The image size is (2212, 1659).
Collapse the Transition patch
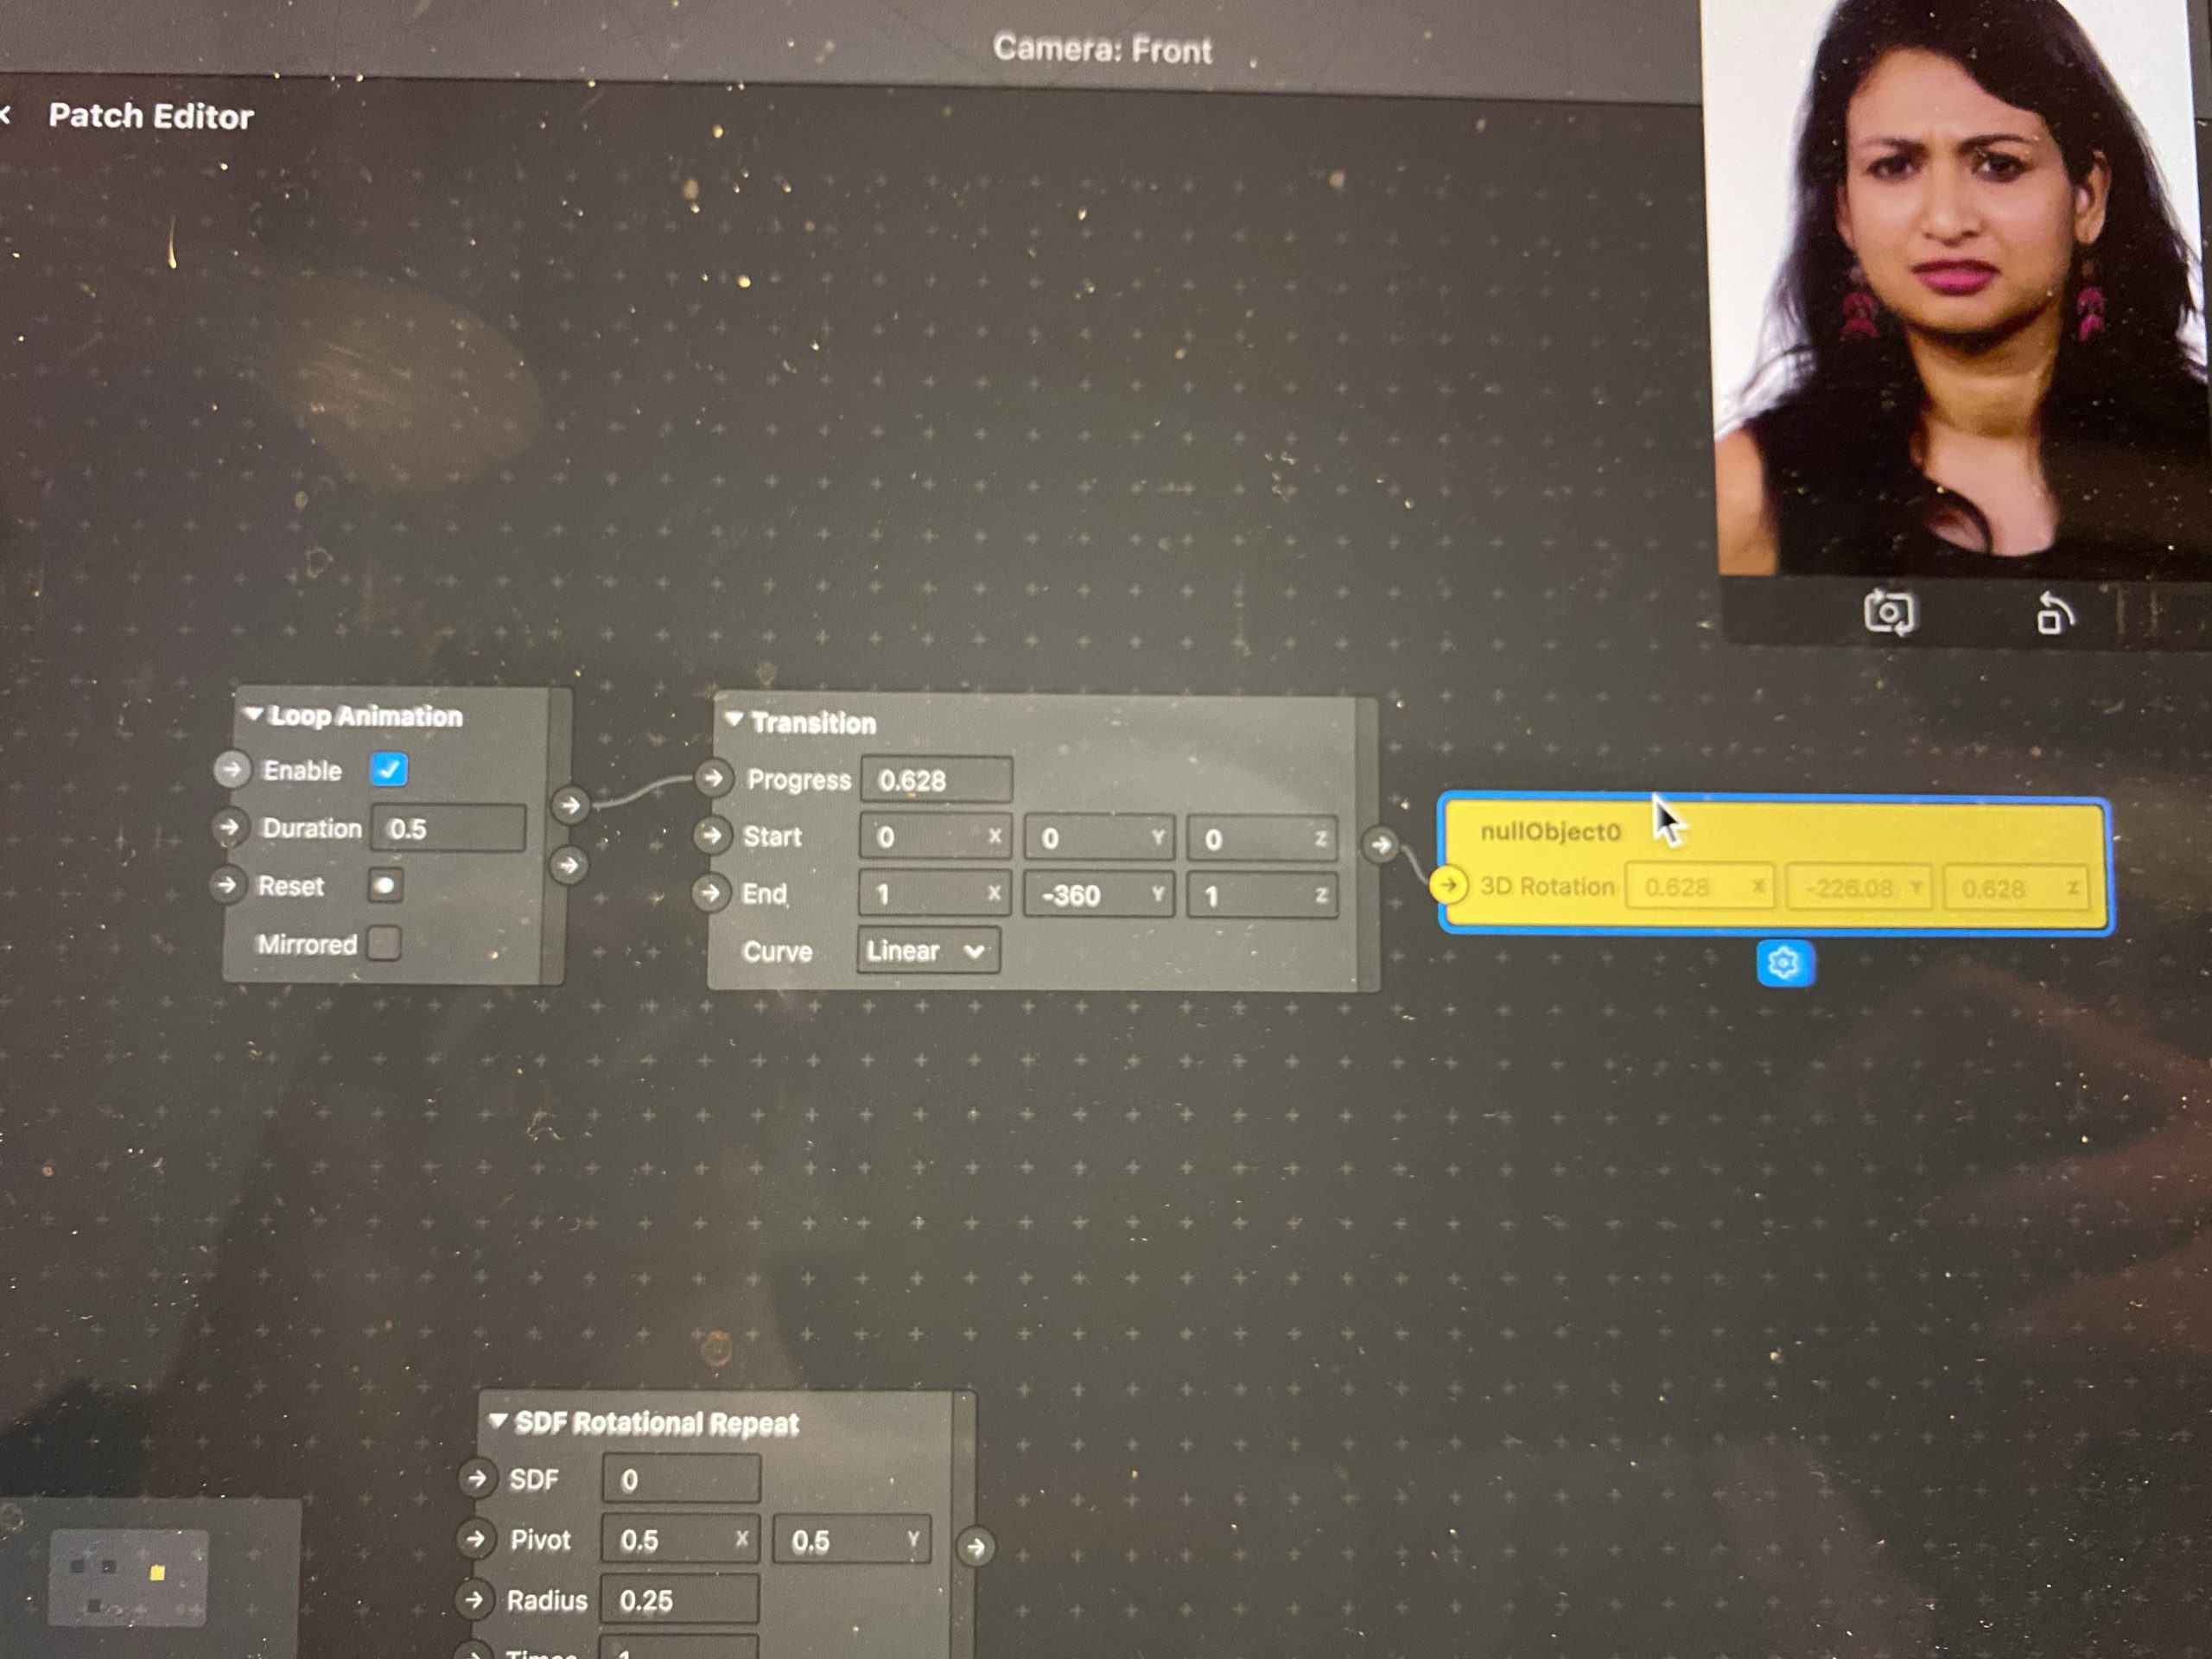[x=734, y=720]
